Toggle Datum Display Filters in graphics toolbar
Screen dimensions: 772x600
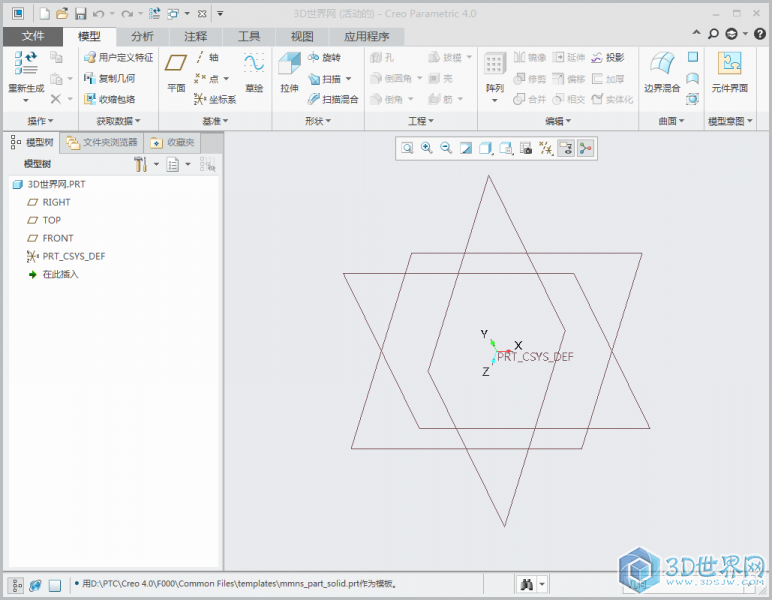click(x=546, y=148)
